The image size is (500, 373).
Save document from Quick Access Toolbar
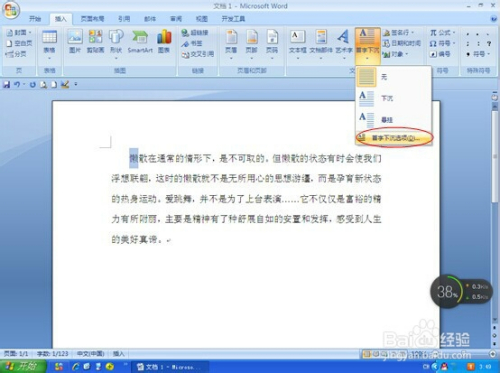click(x=6, y=85)
